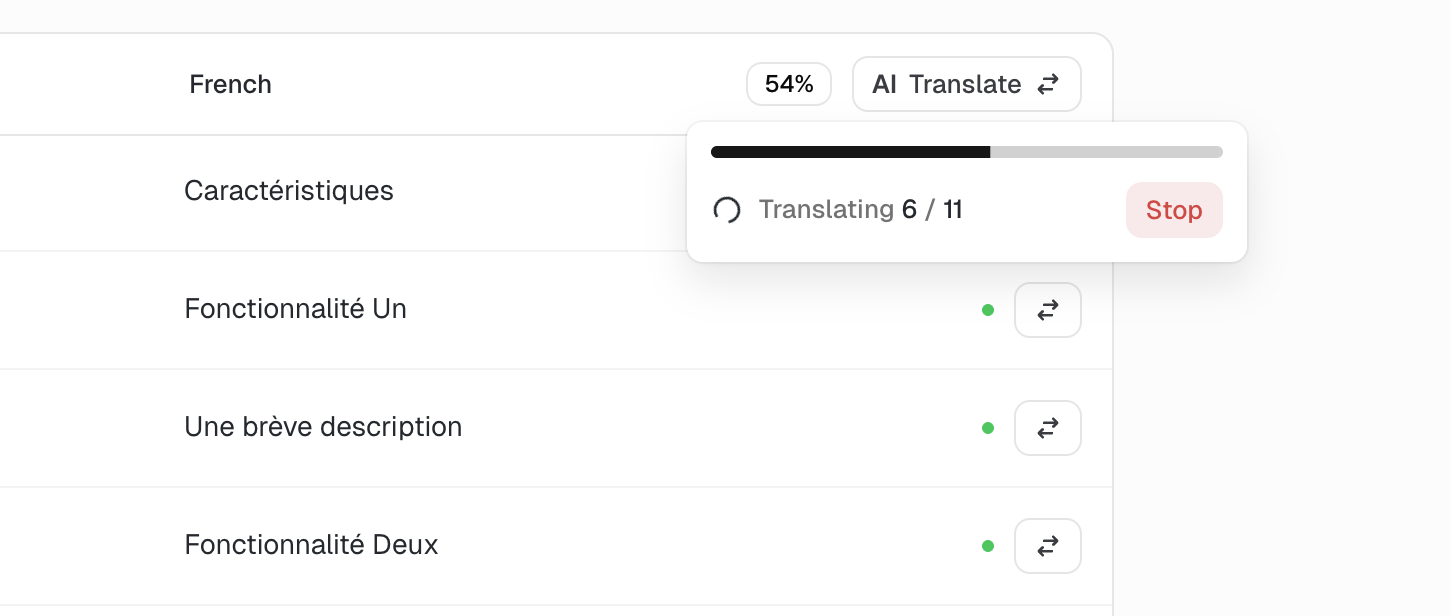Image resolution: width=1450 pixels, height=616 pixels.
Task: Retranslate the Fonctionnalité Un row
Action: tap(1047, 310)
